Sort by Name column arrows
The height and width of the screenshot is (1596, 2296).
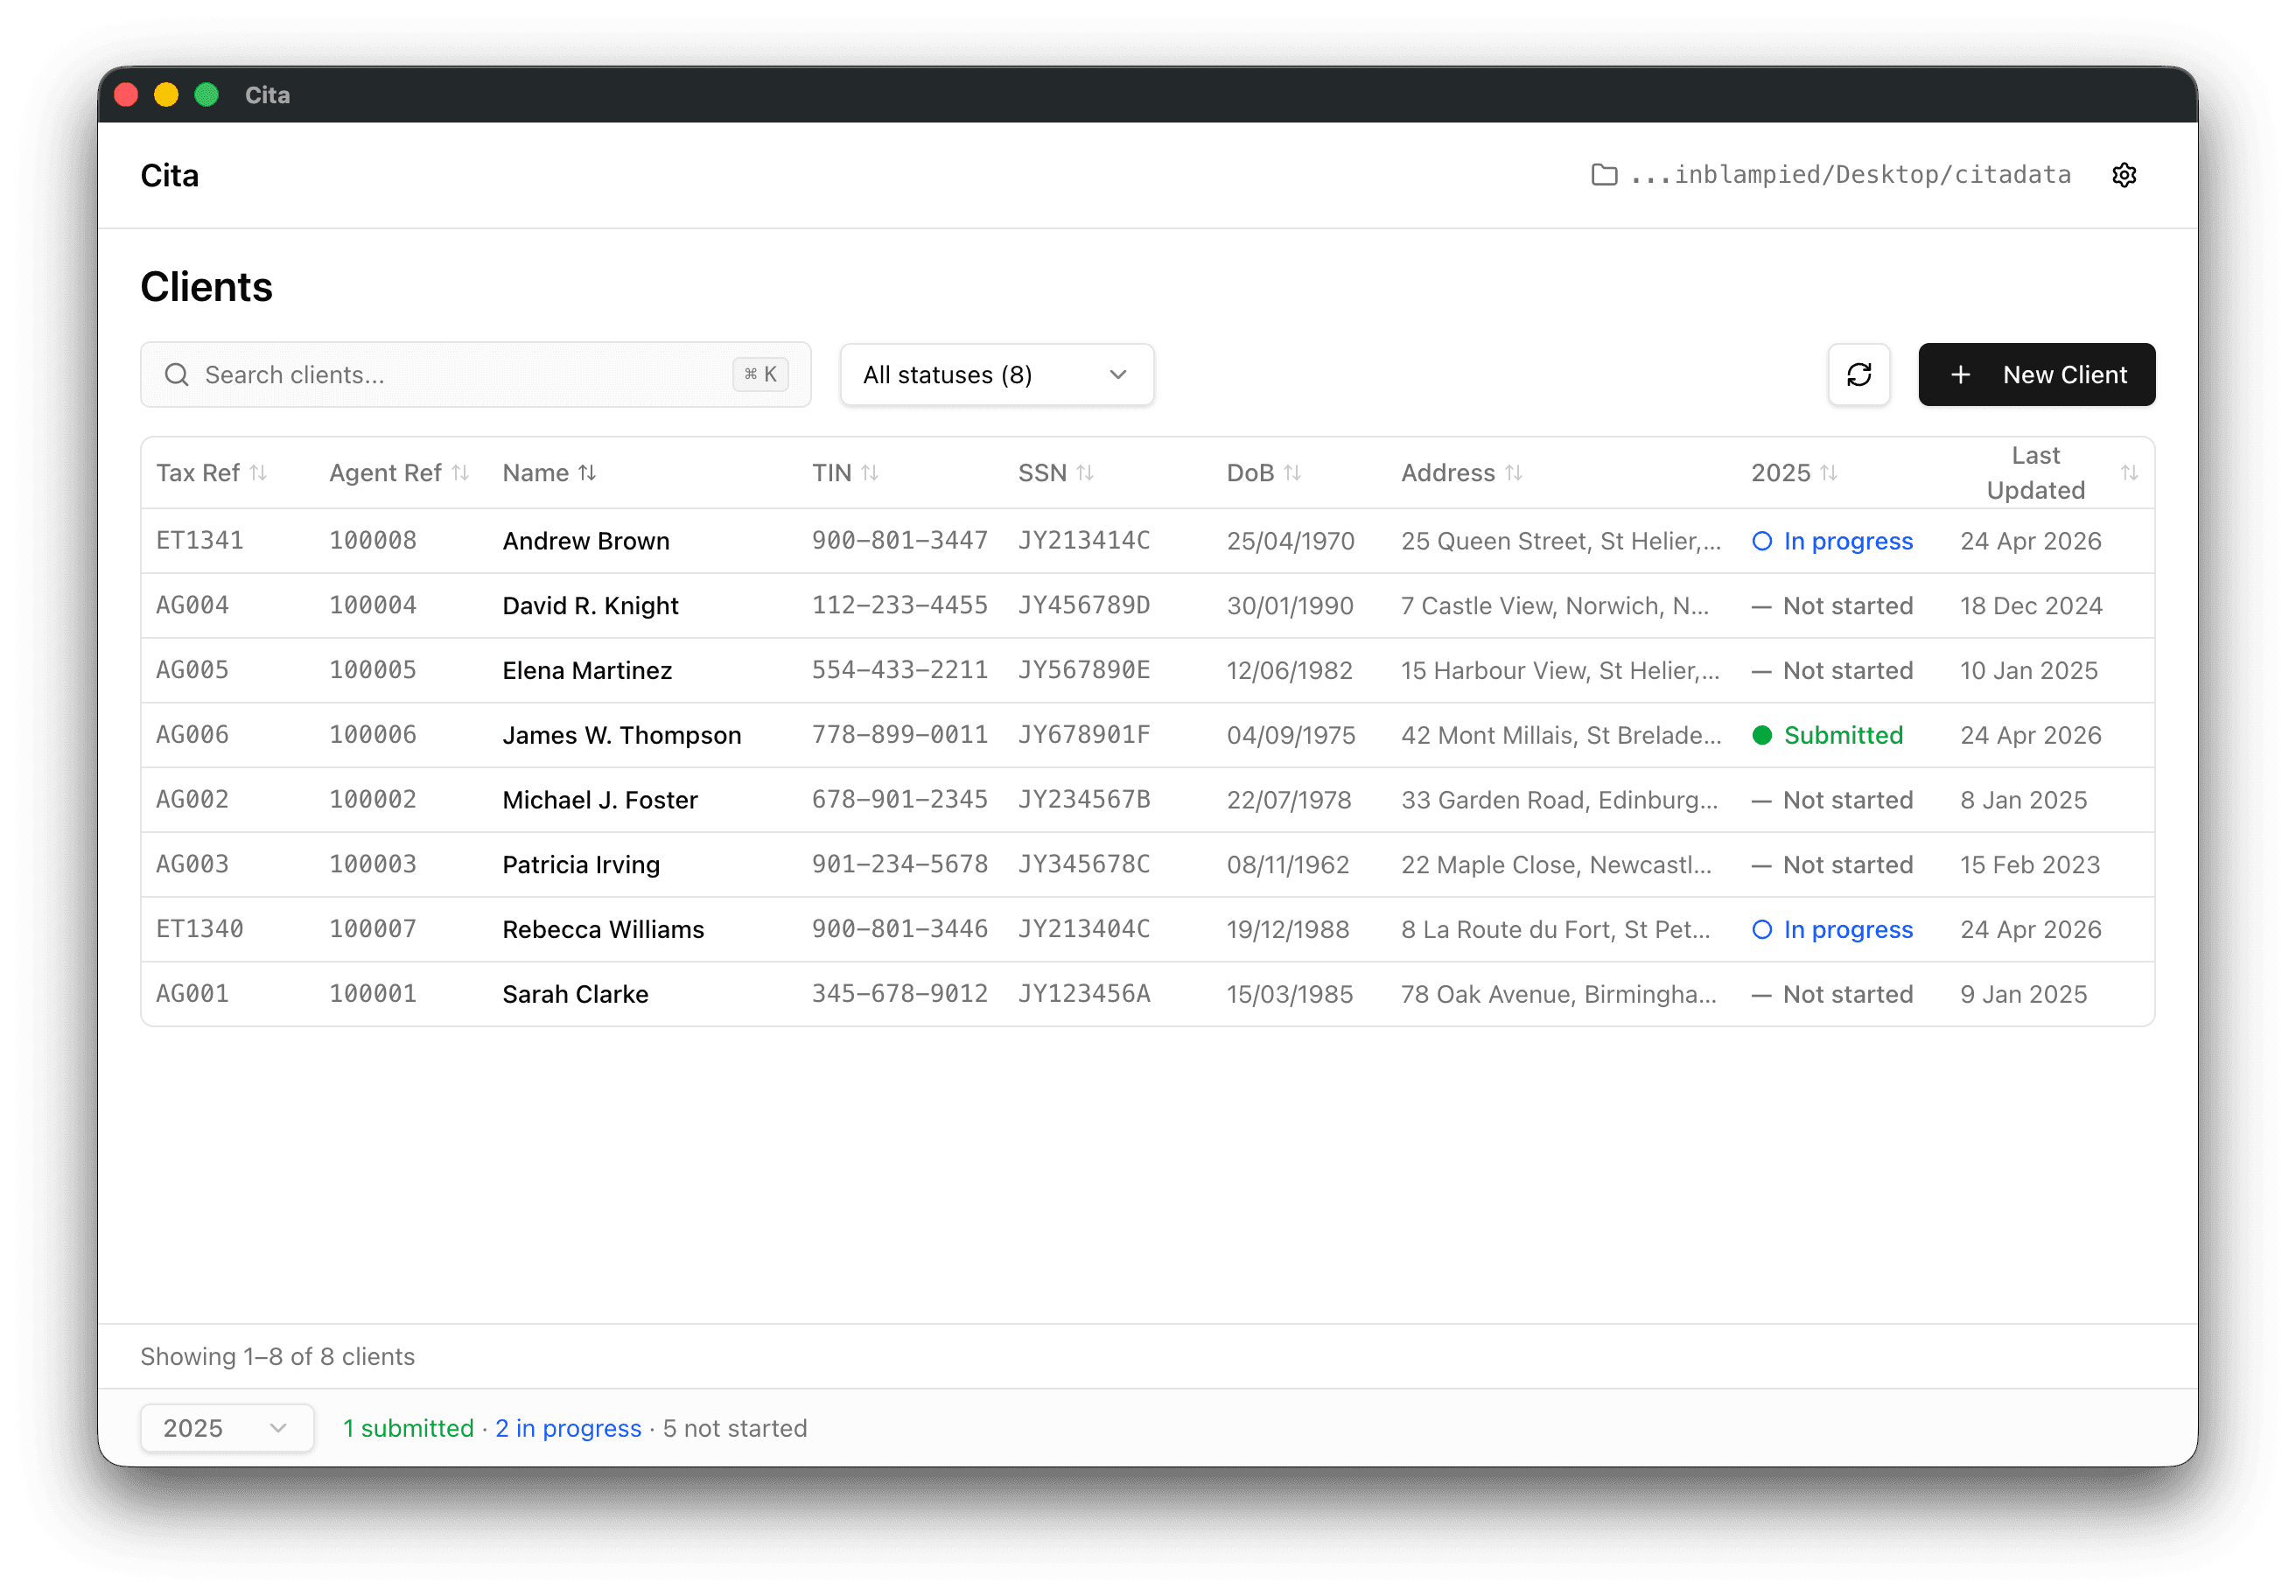point(587,473)
